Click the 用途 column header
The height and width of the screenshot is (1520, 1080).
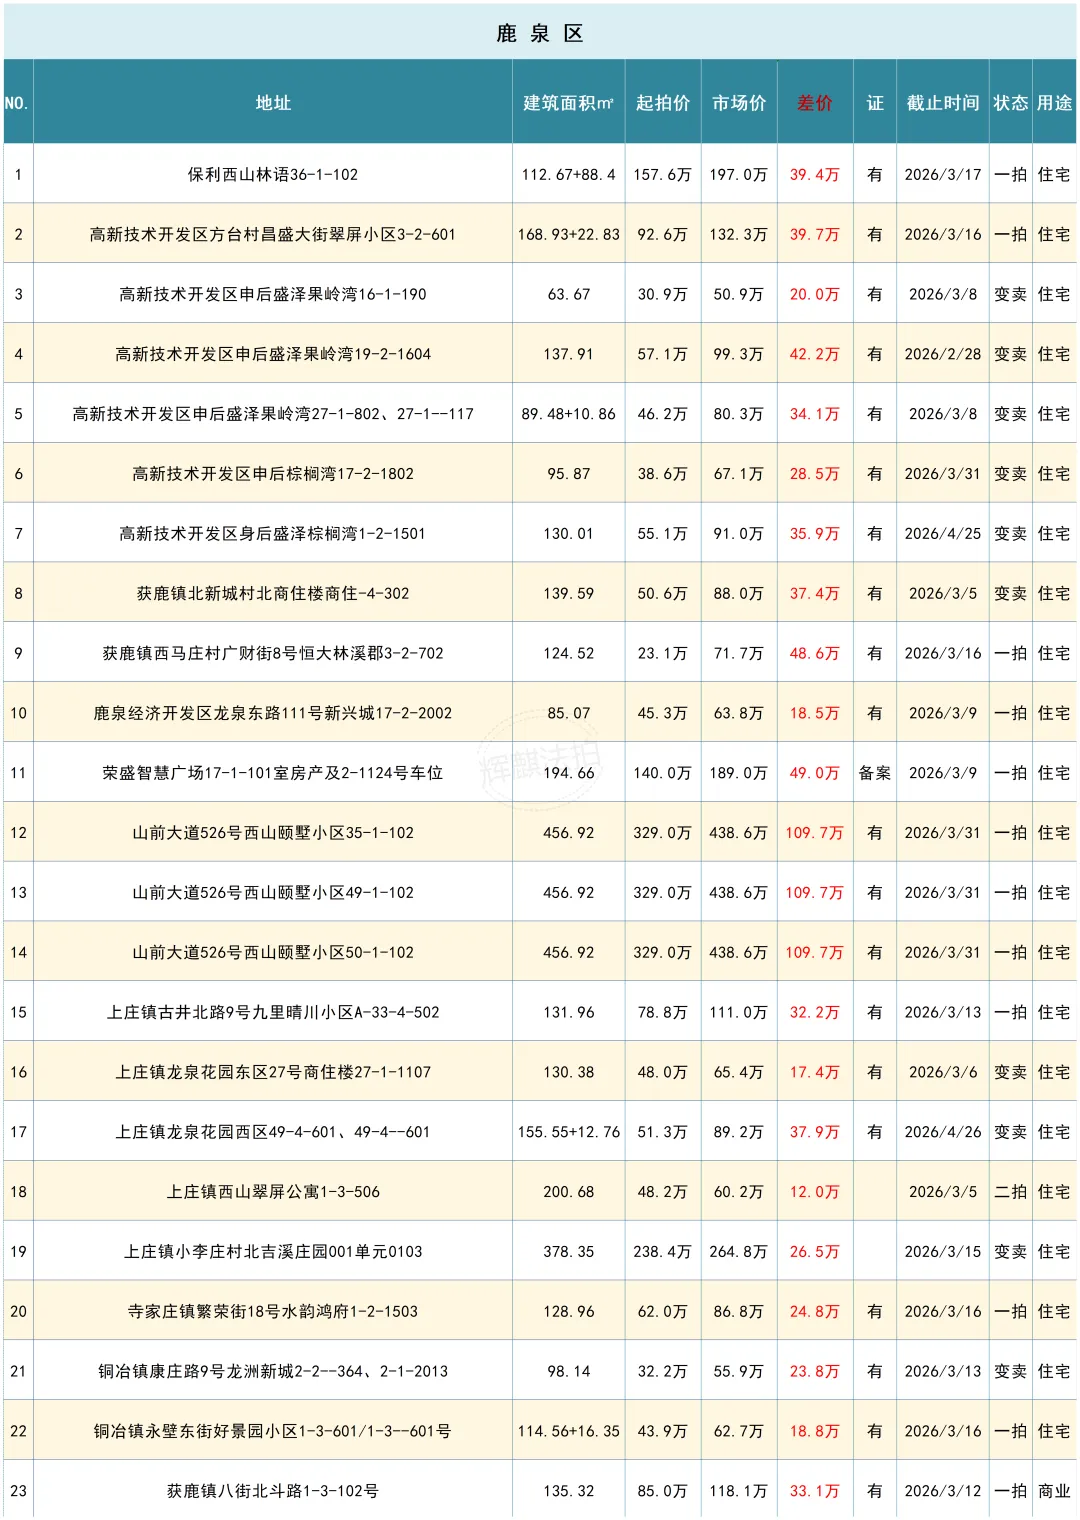pyautogui.click(x=1055, y=103)
